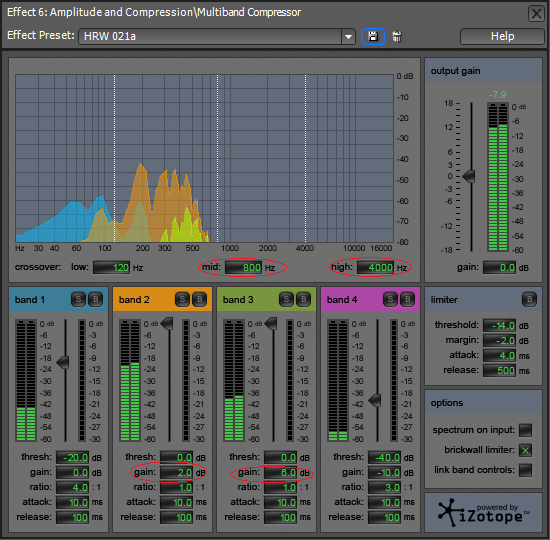Image resolution: width=550 pixels, height=540 pixels.
Task: Edit limiter threshold -14.0 field
Action: 499,325
